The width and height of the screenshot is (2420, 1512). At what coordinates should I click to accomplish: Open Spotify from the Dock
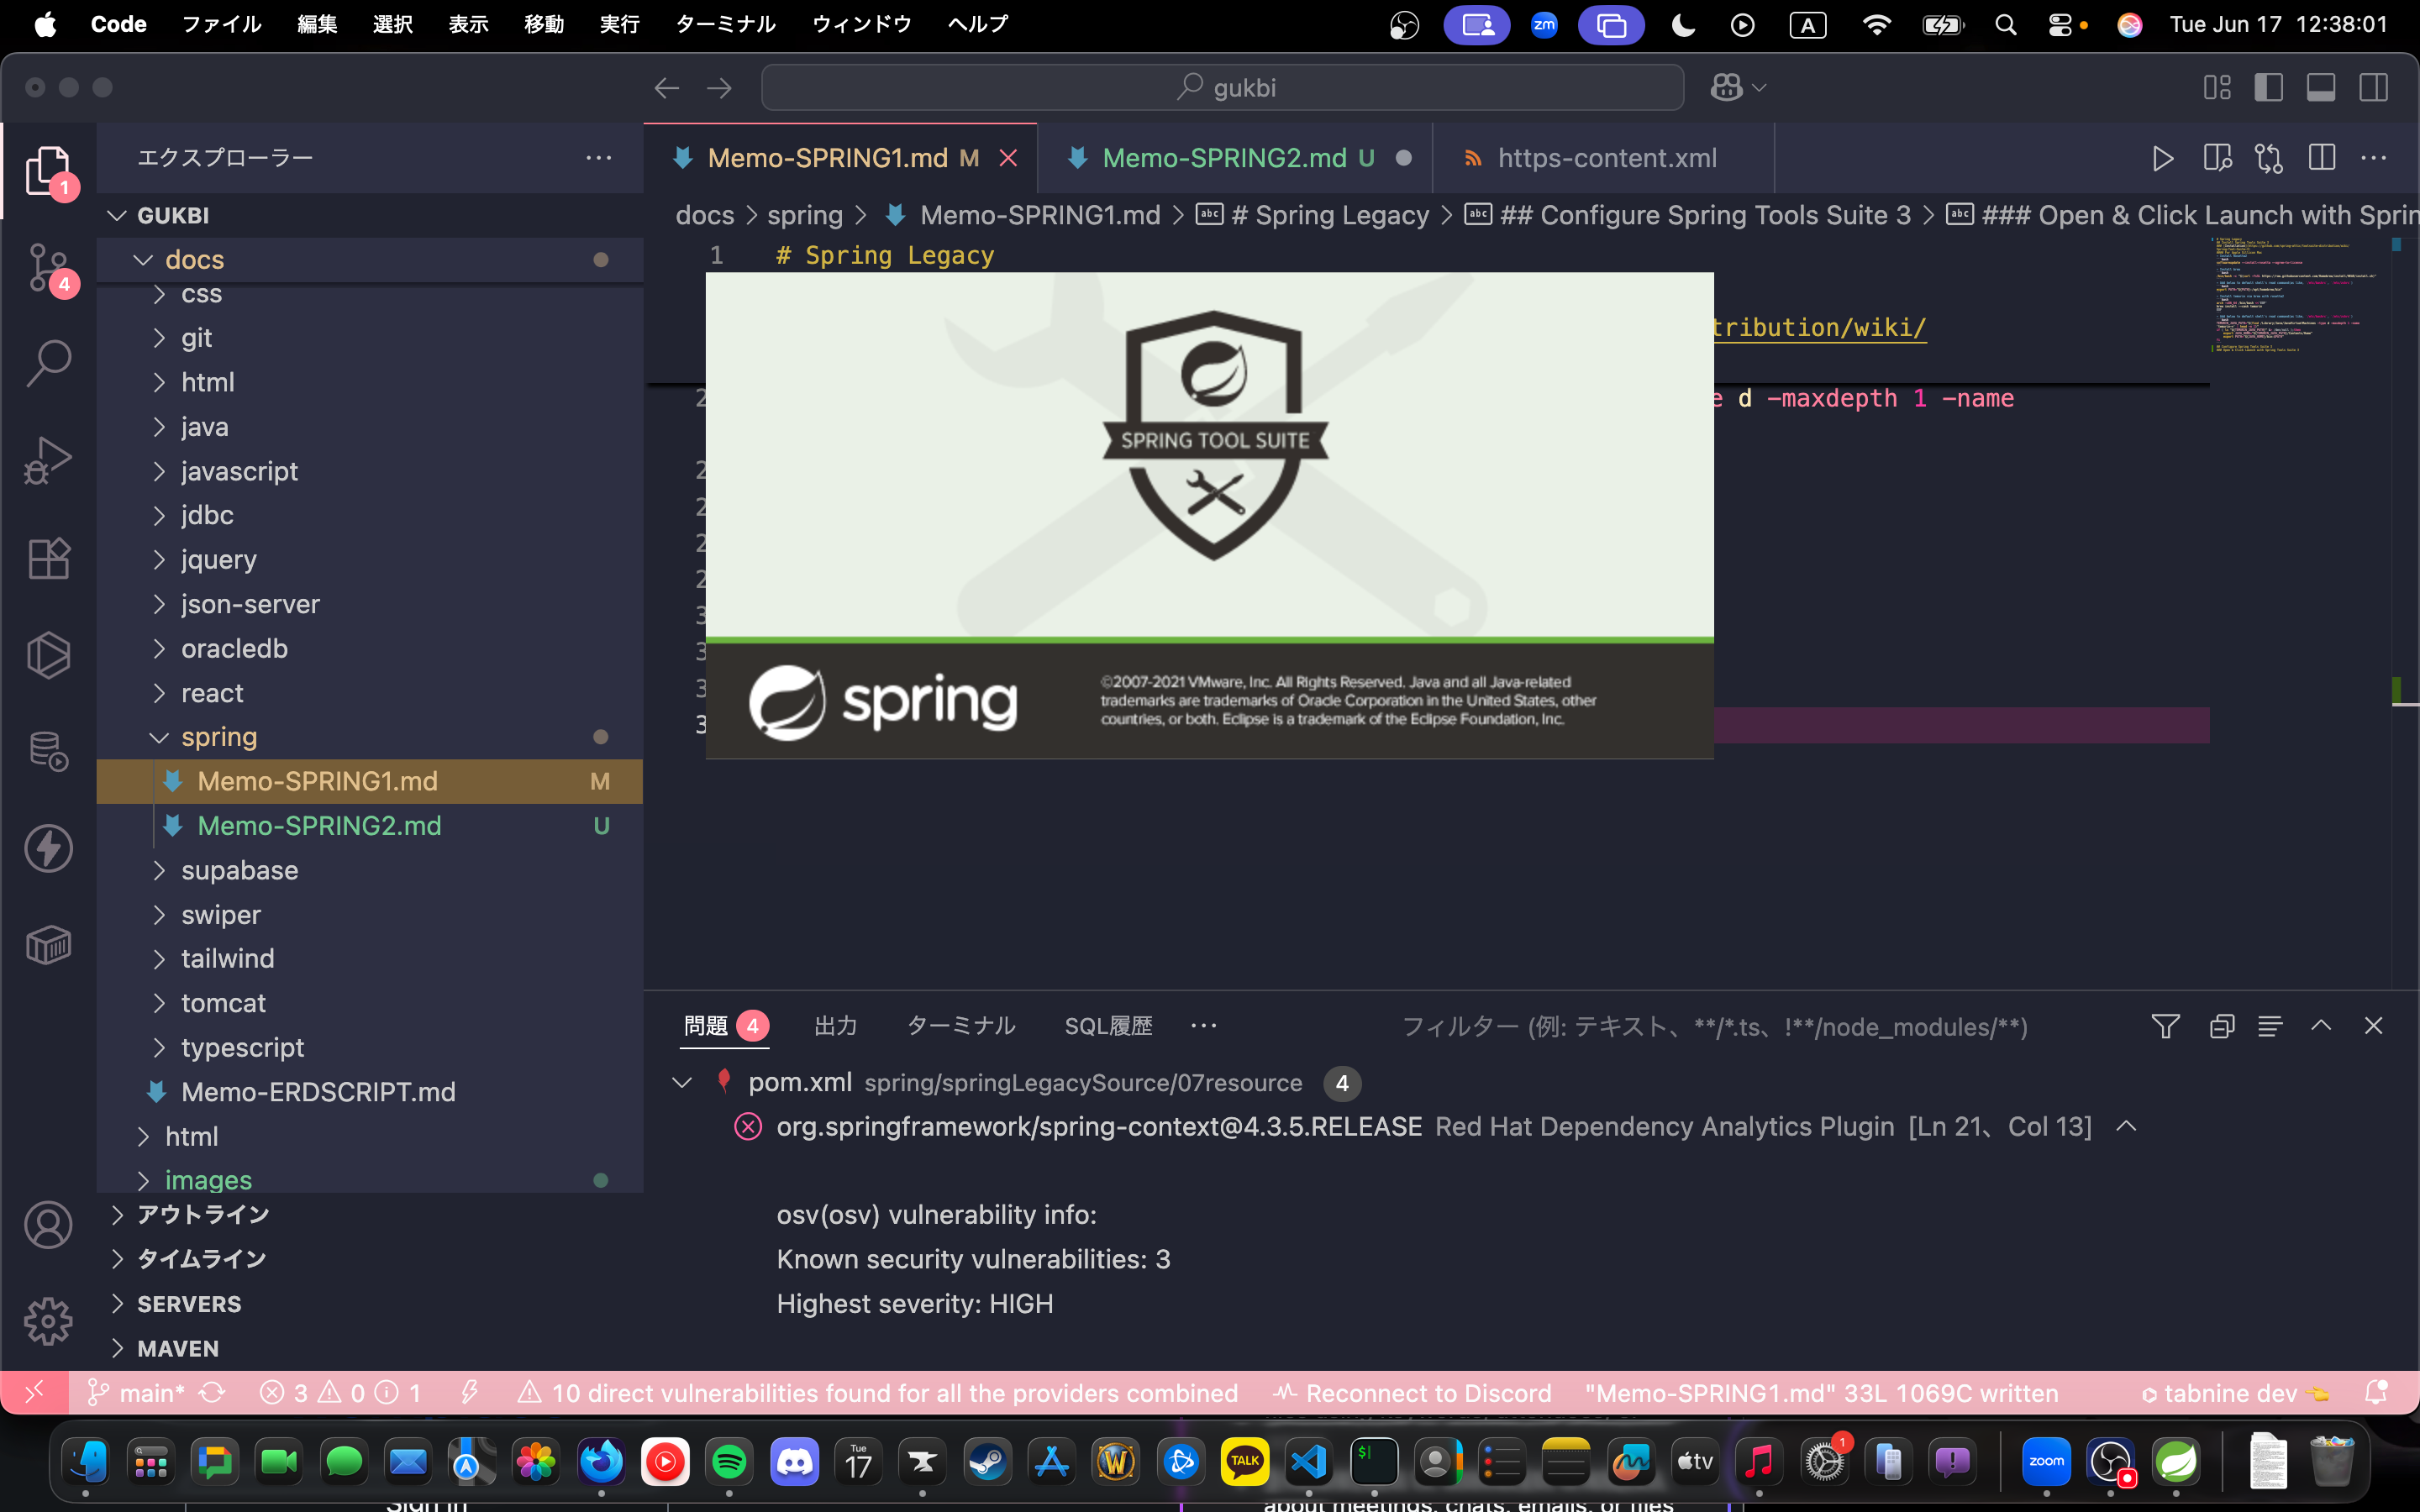click(729, 1463)
